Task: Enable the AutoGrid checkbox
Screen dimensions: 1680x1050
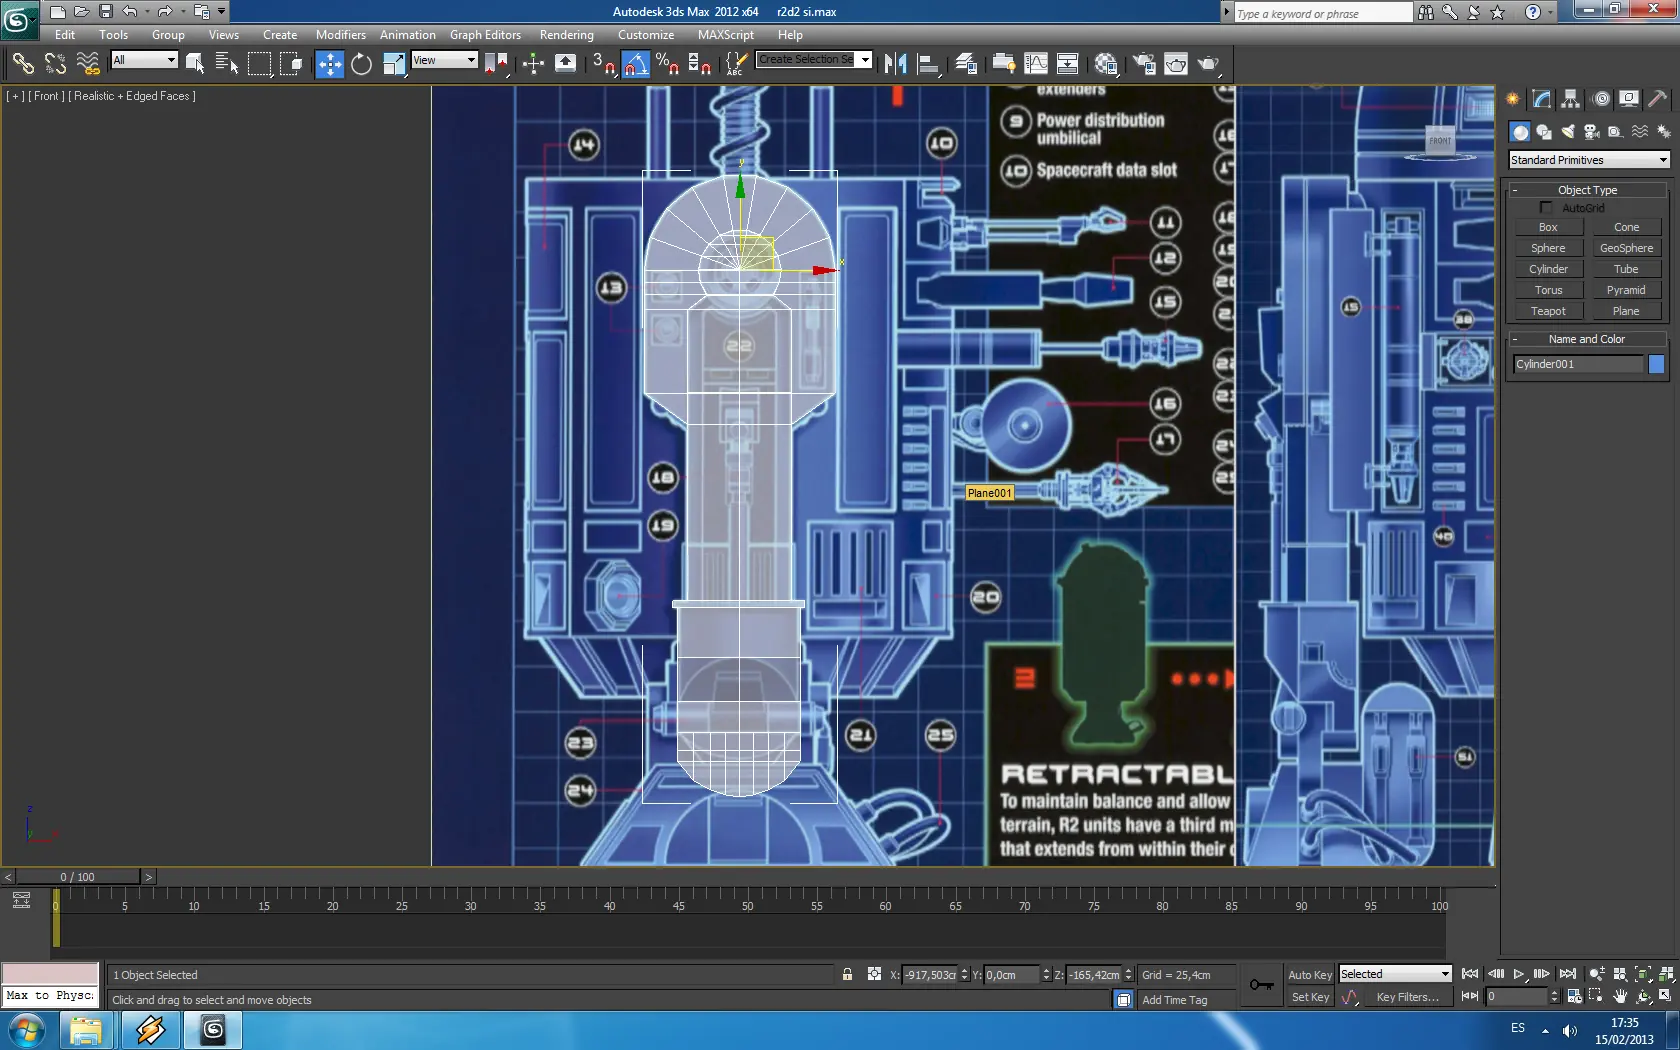Action: click(1546, 208)
